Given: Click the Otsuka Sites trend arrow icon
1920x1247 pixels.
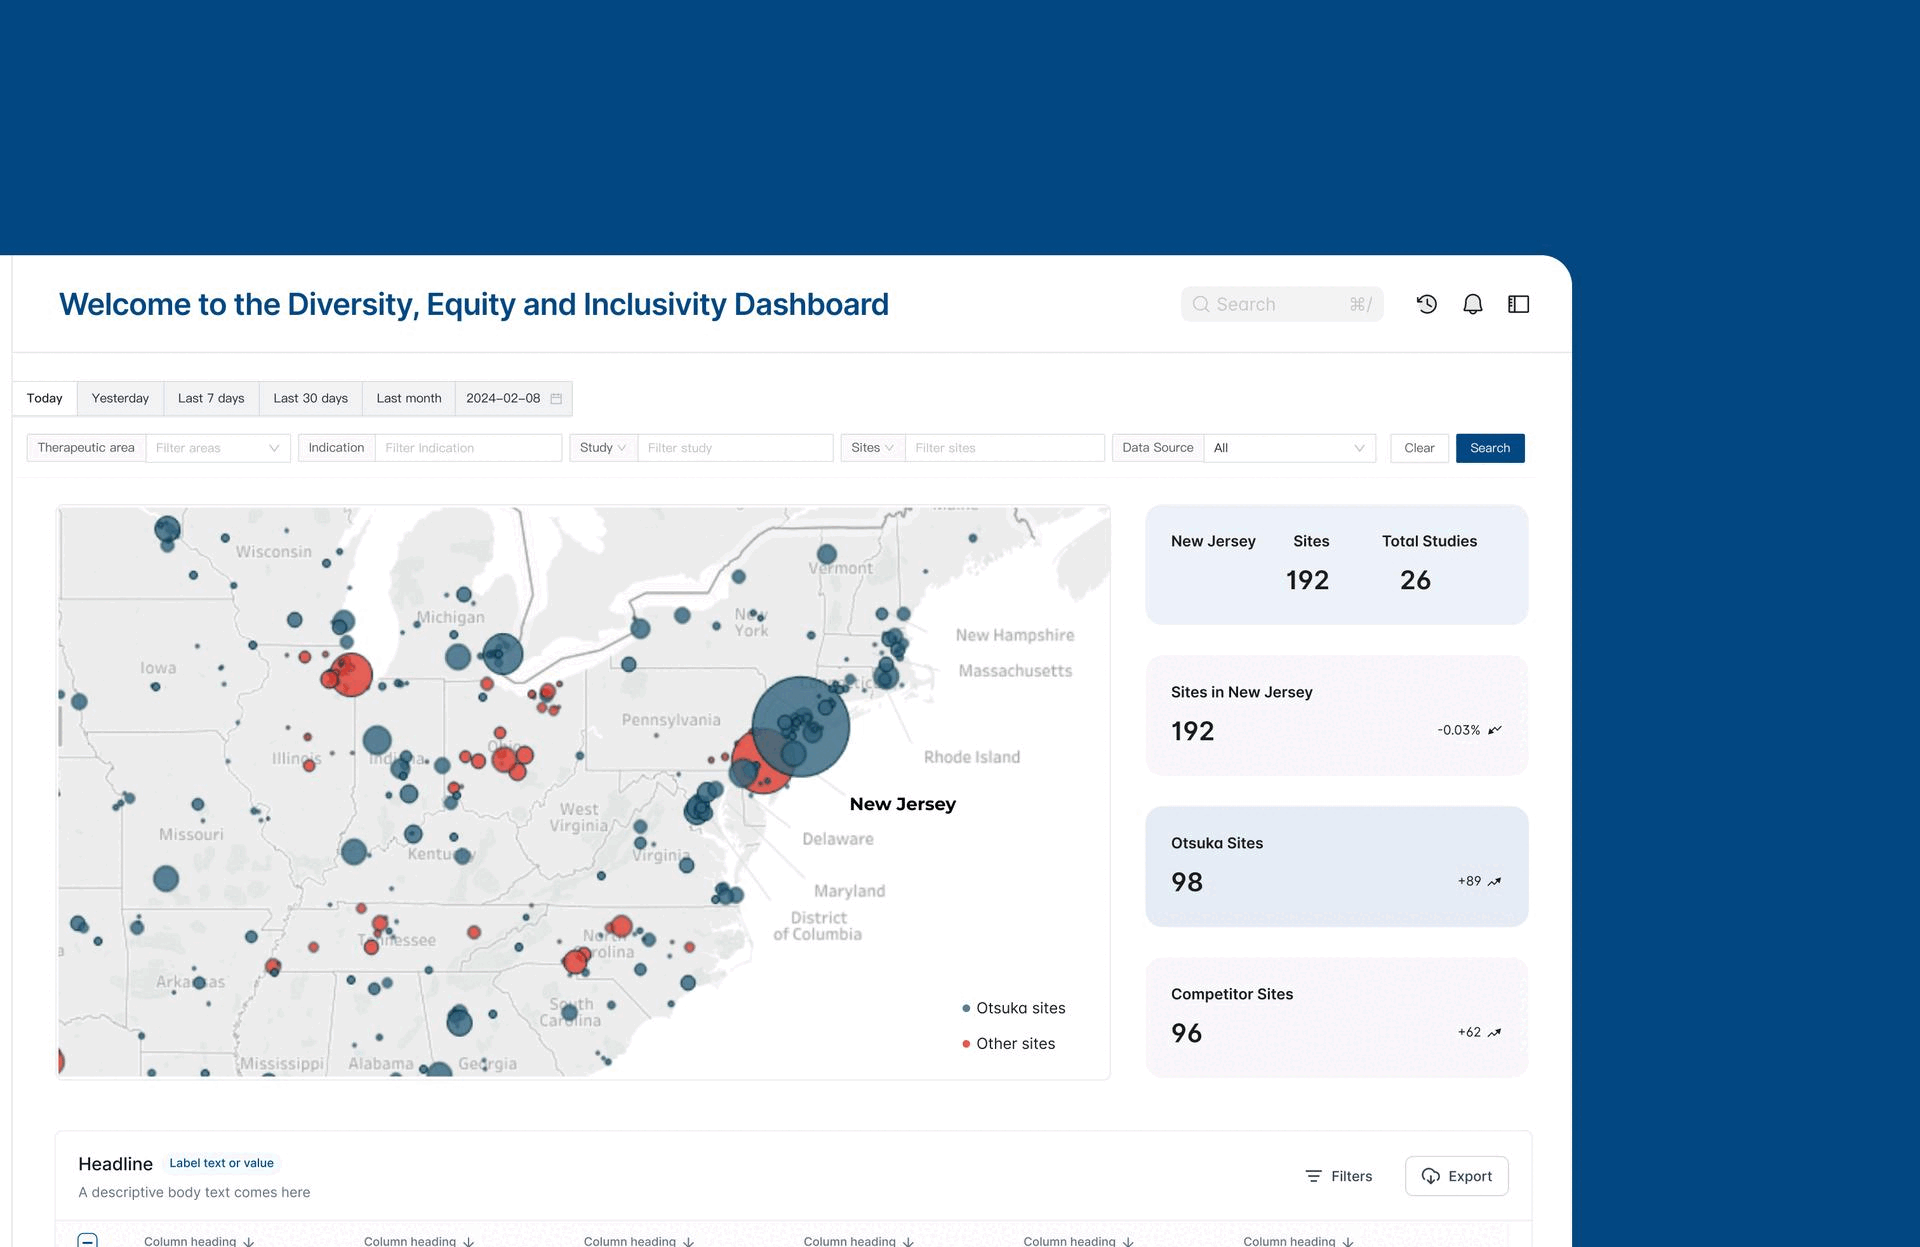Looking at the screenshot, I should [1495, 882].
